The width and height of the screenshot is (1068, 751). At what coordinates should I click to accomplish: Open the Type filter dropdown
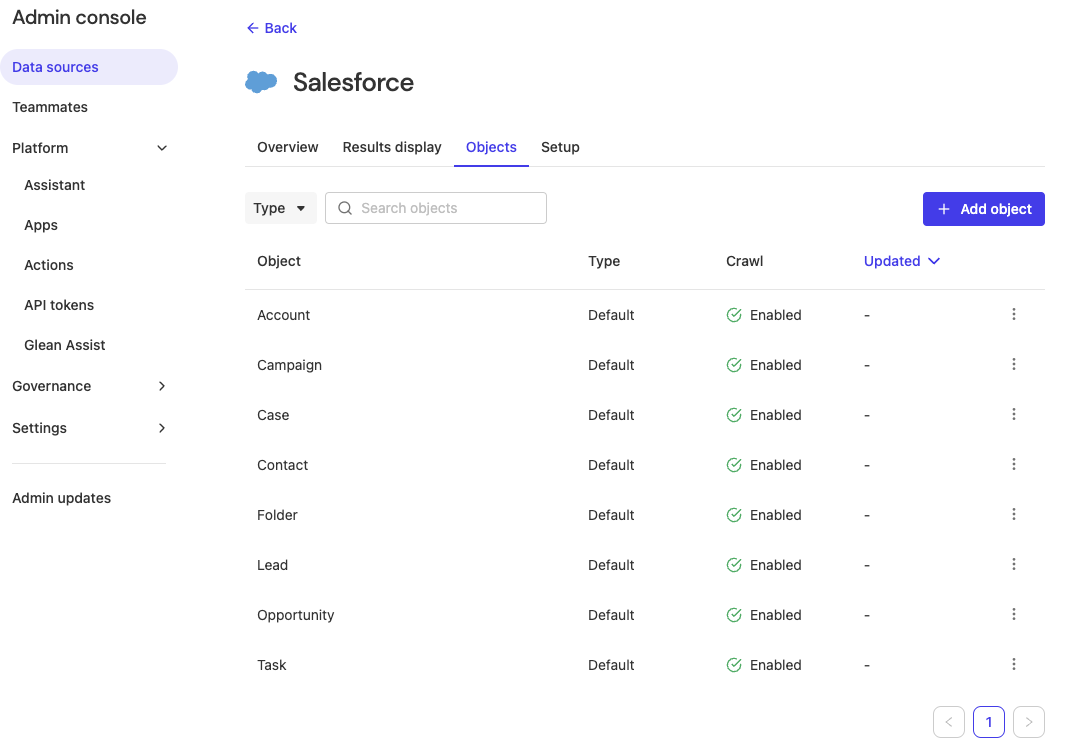click(280, 207)
